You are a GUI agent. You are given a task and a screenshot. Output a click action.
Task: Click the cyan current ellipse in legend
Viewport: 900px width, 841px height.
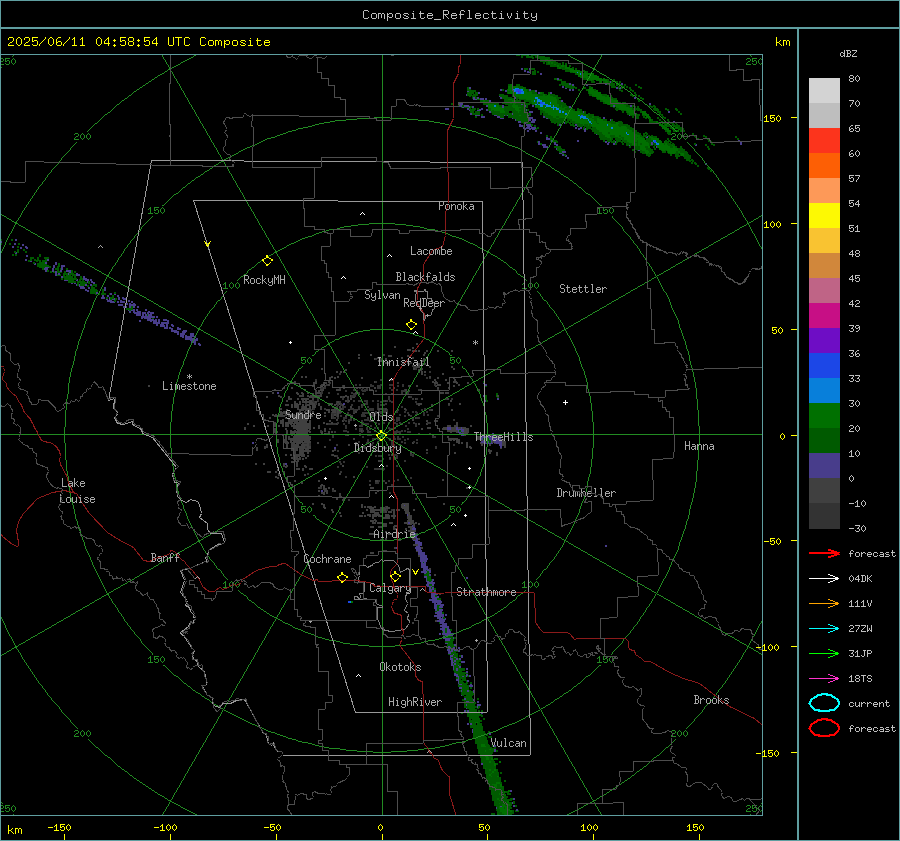[824, 703]
